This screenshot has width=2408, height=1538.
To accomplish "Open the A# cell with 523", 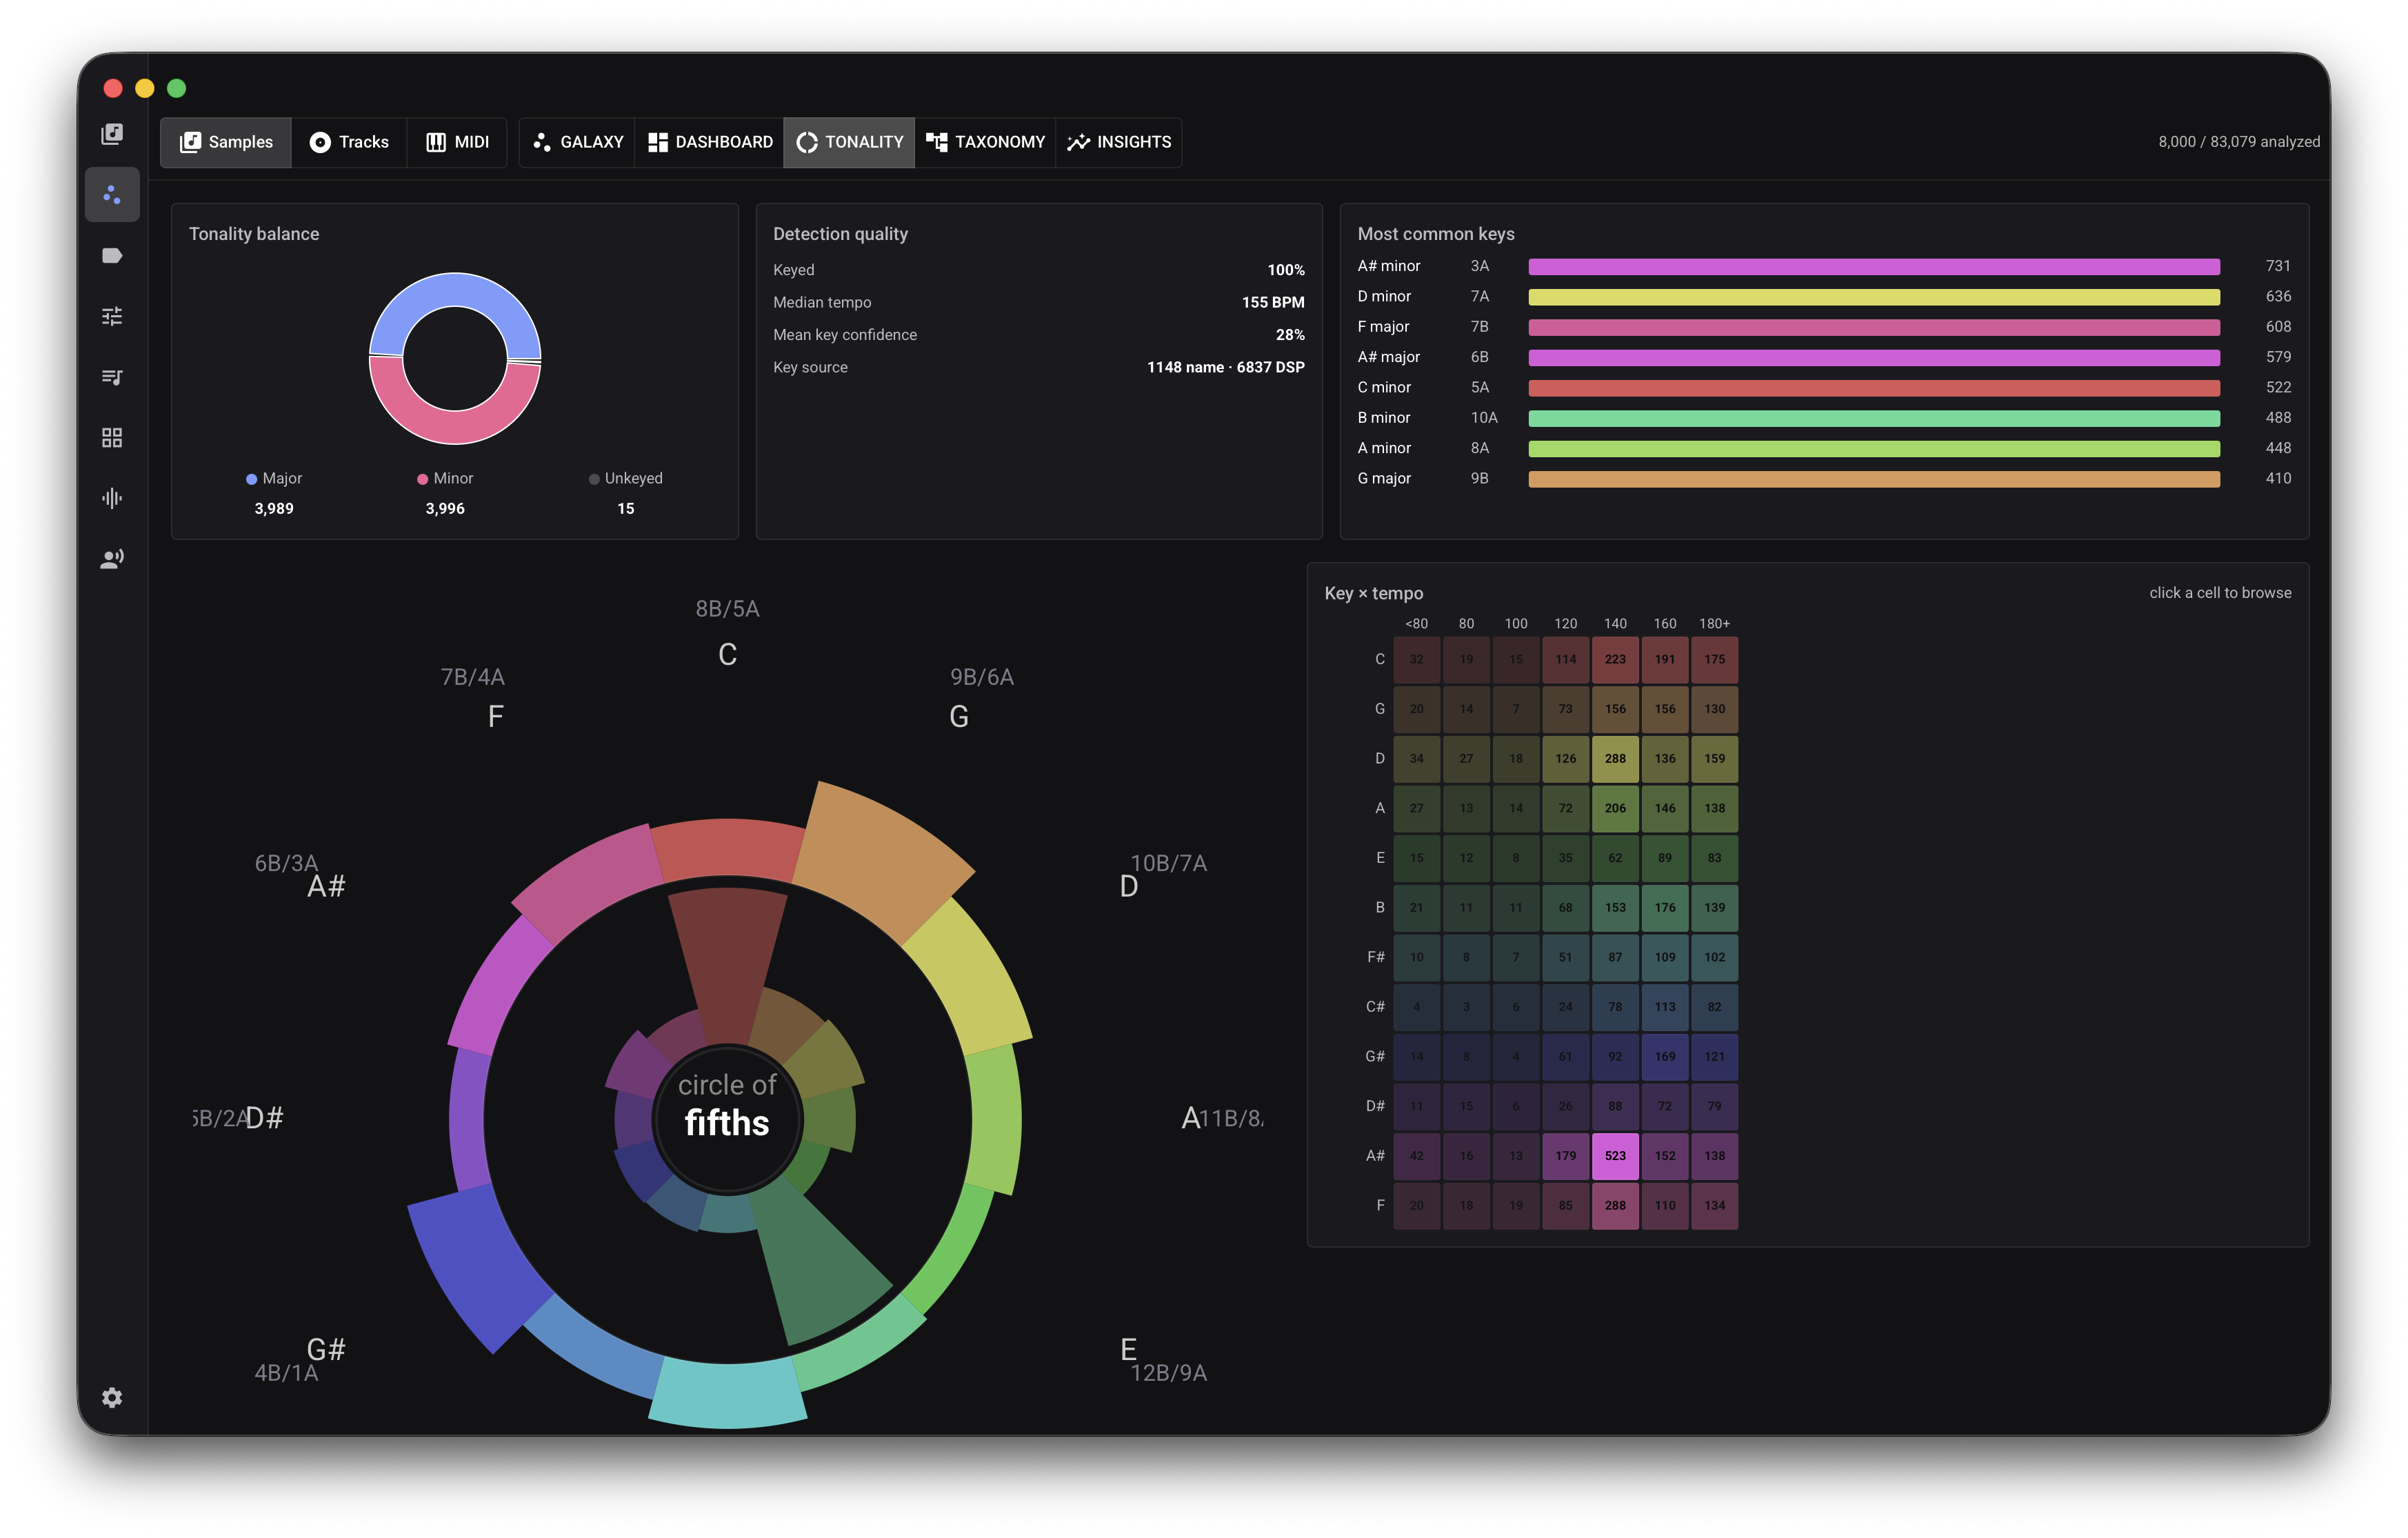I will pos(1615,1156).
